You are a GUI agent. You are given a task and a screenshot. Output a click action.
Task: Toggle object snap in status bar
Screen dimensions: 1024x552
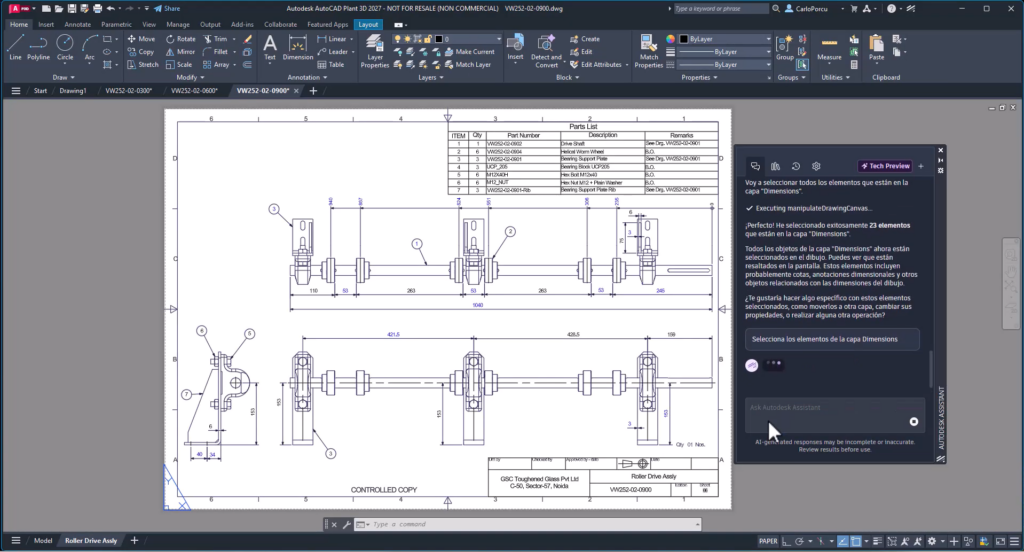(x=856, y=541)
